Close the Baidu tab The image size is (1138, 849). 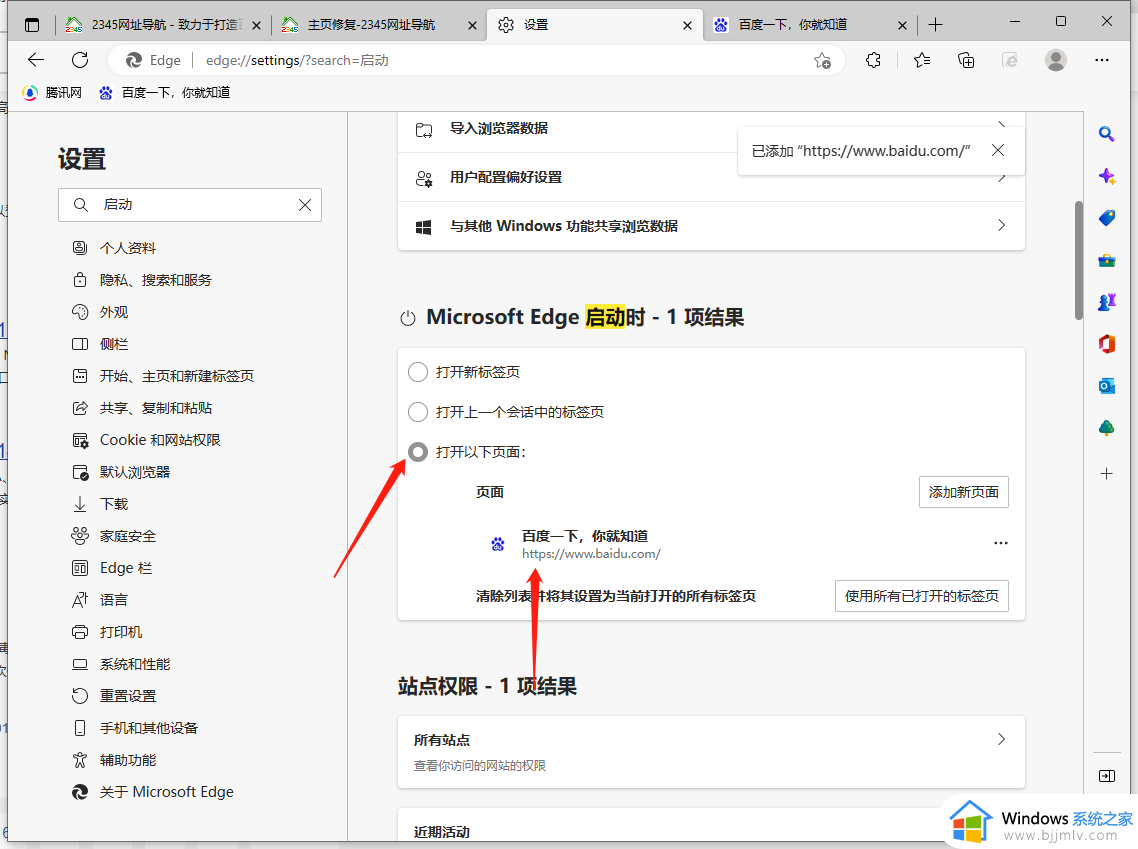pos(902,25)
